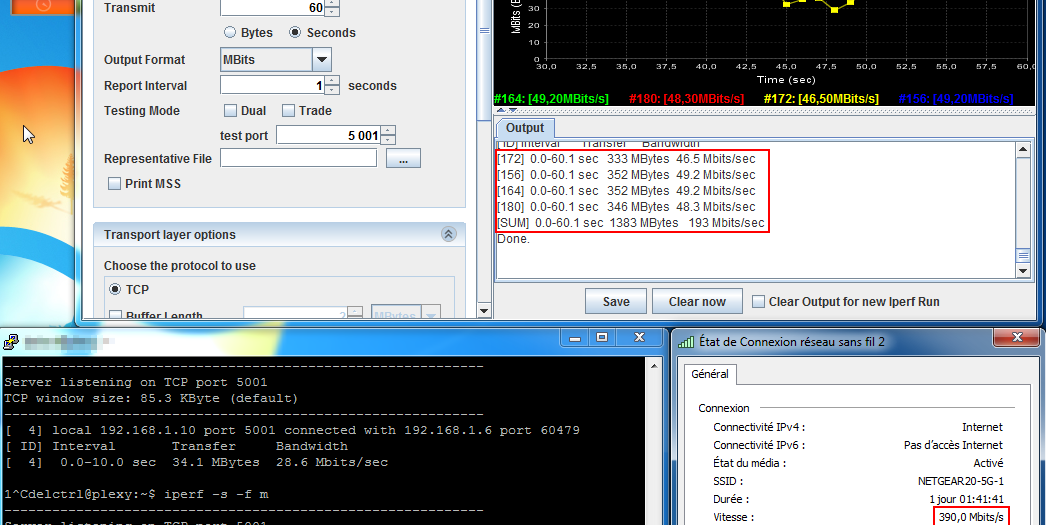The image size is (1046, 525).
Task: Increase the Transmit value with the up arrow
Action: [332, 4]
